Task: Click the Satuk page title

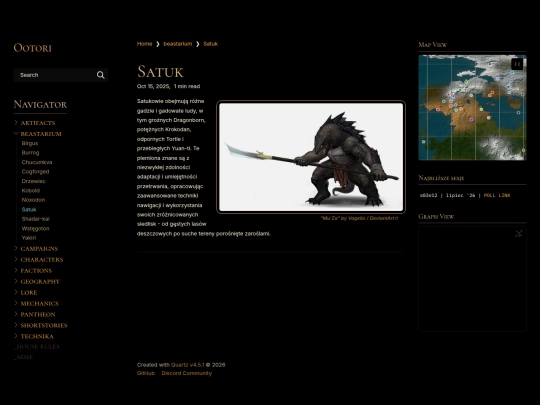Action: [x=160, y=72]
